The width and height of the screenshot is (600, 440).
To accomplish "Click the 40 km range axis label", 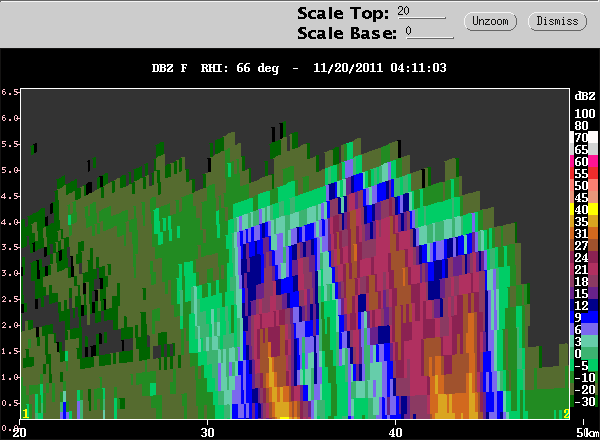I will point(395,433).
